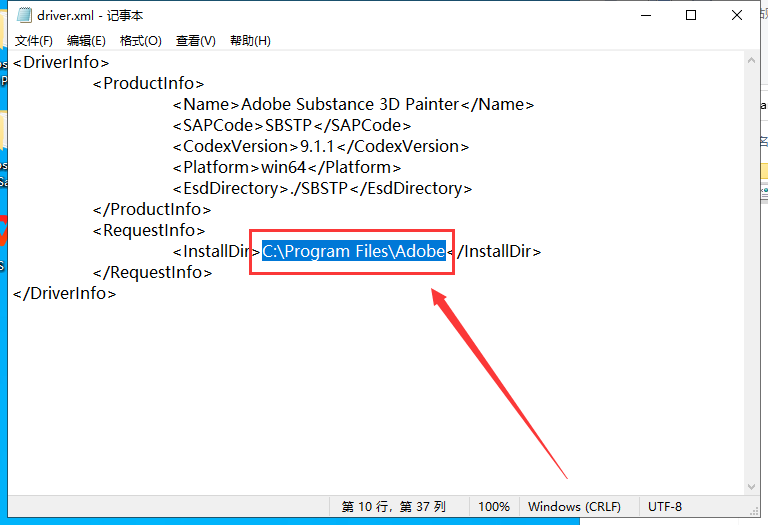
Task: Click the </DriverInfo> closing tag
Action: tap(65, 294)
